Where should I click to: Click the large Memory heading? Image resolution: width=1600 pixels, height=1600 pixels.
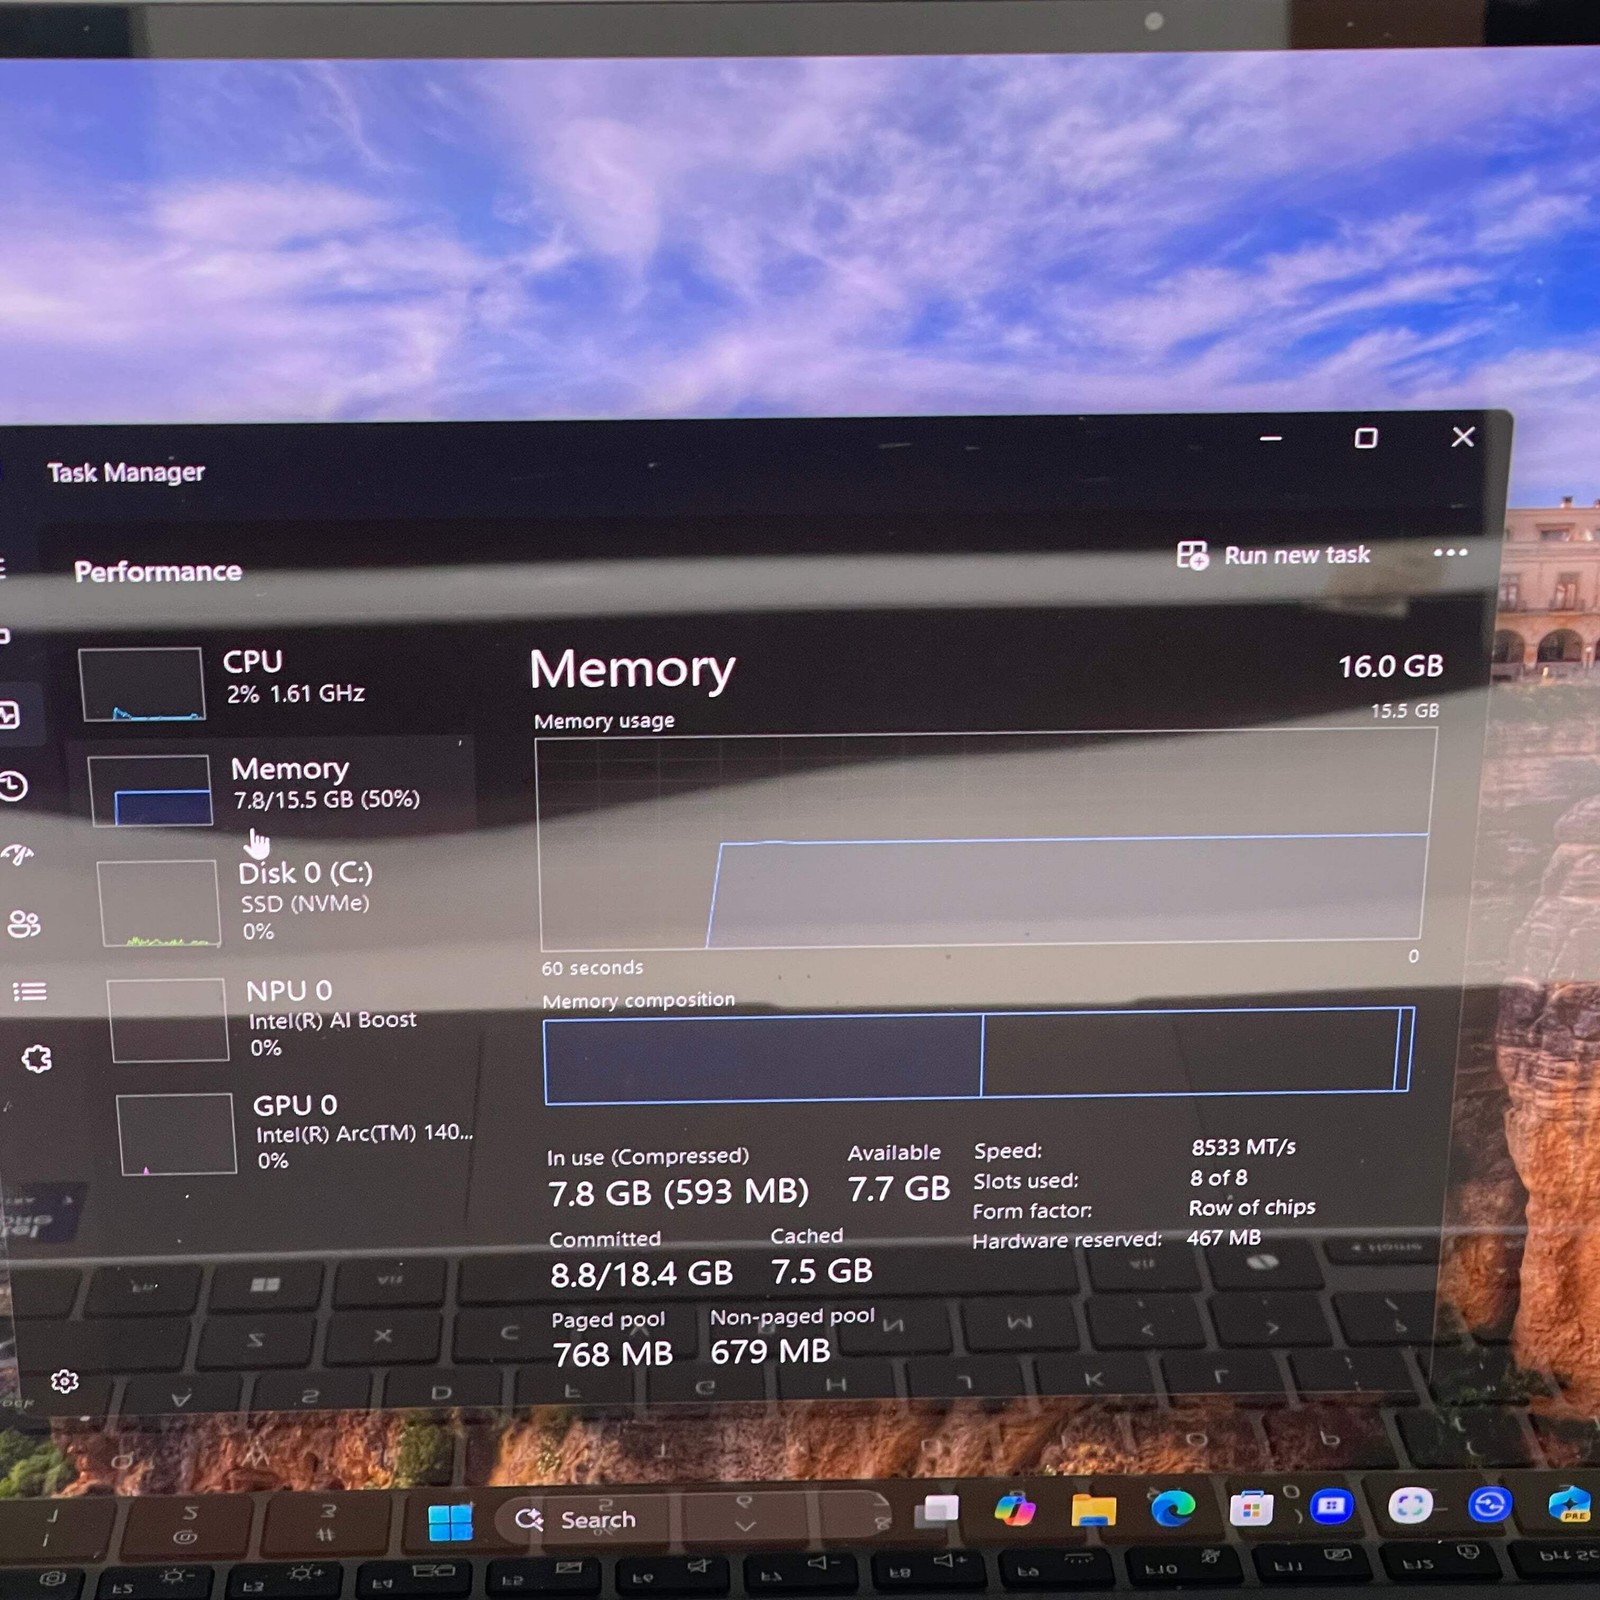point(632,668)
